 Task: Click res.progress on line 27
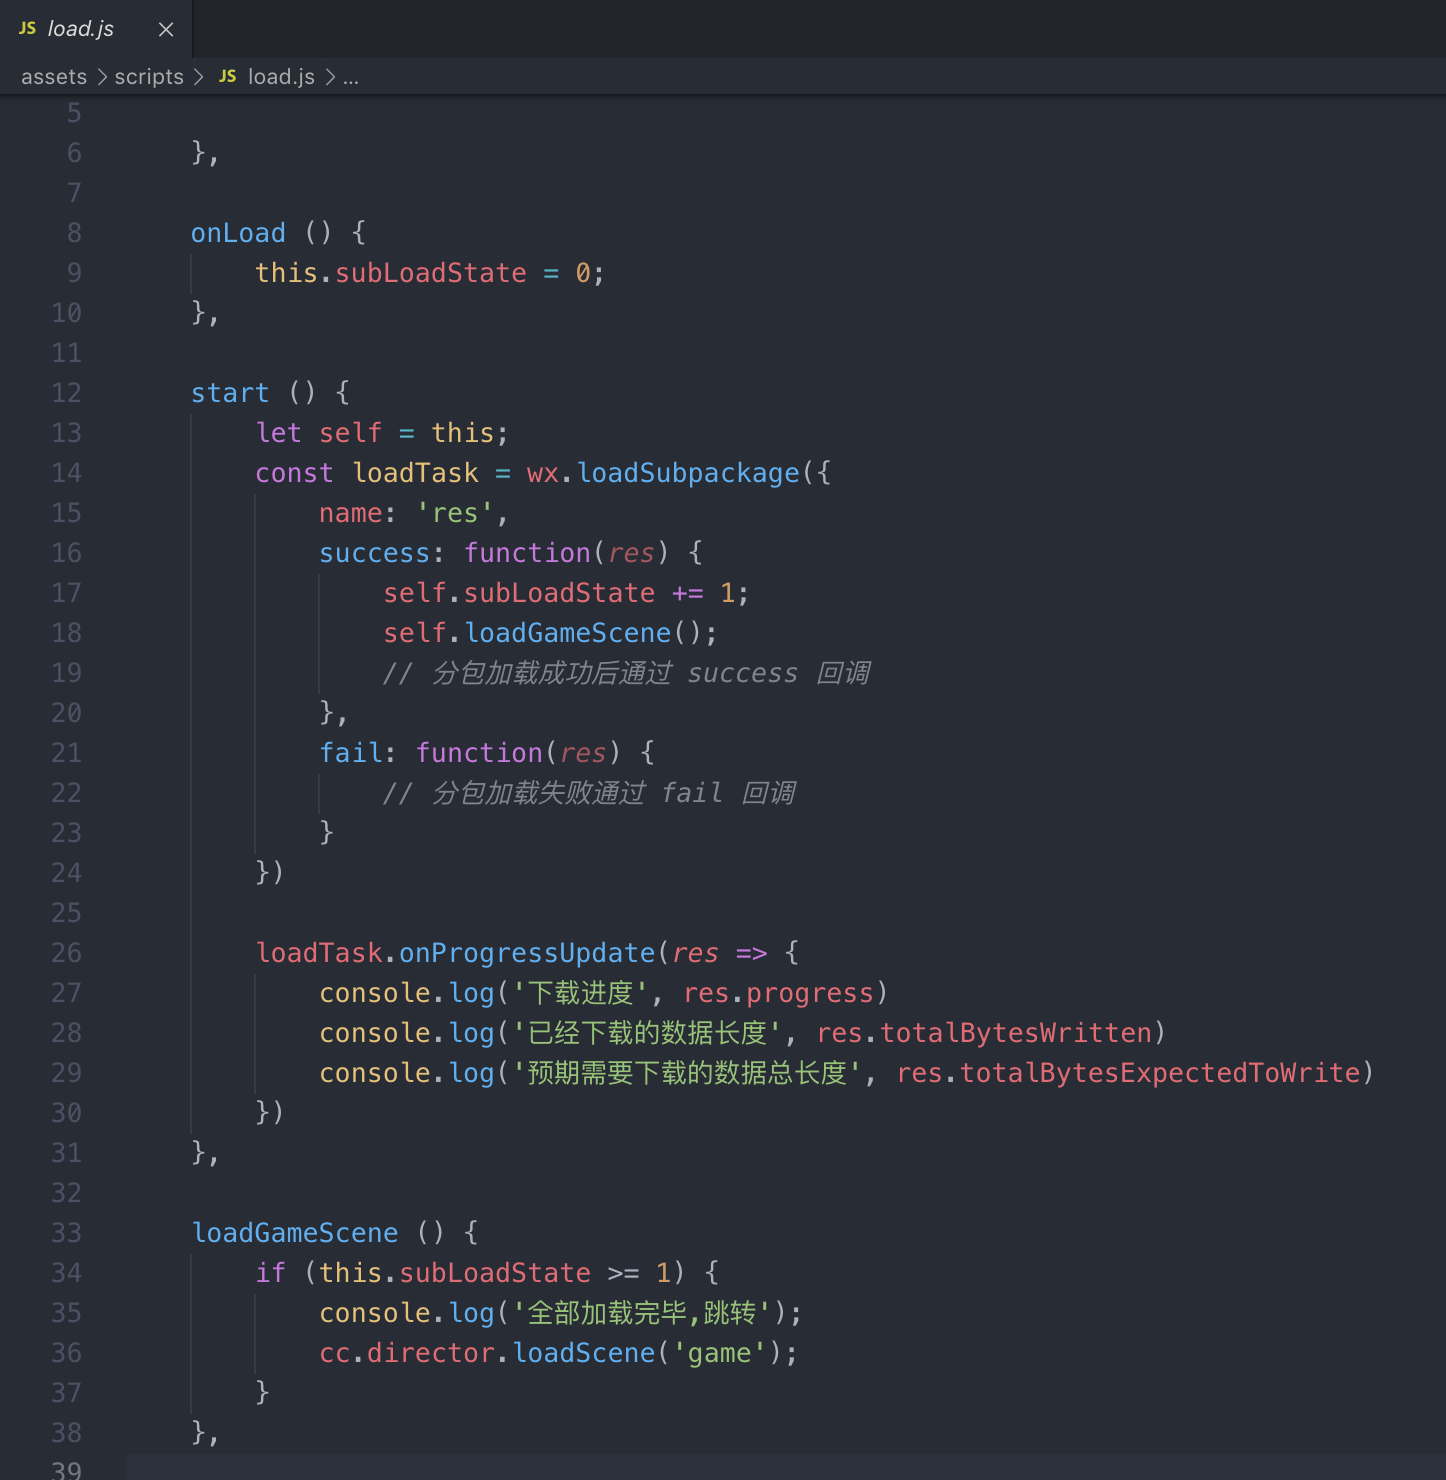click(778, 993)
